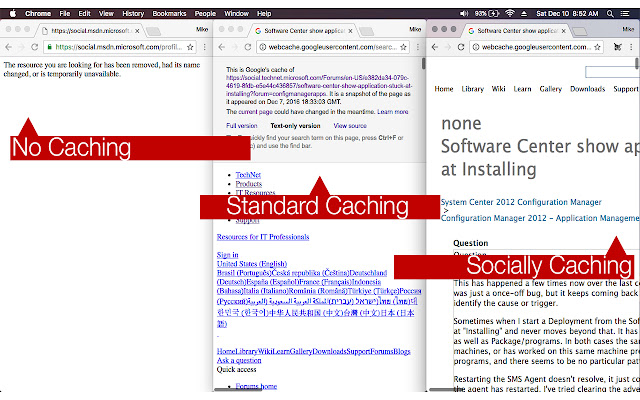Open the Help menu

coord(264,13)
